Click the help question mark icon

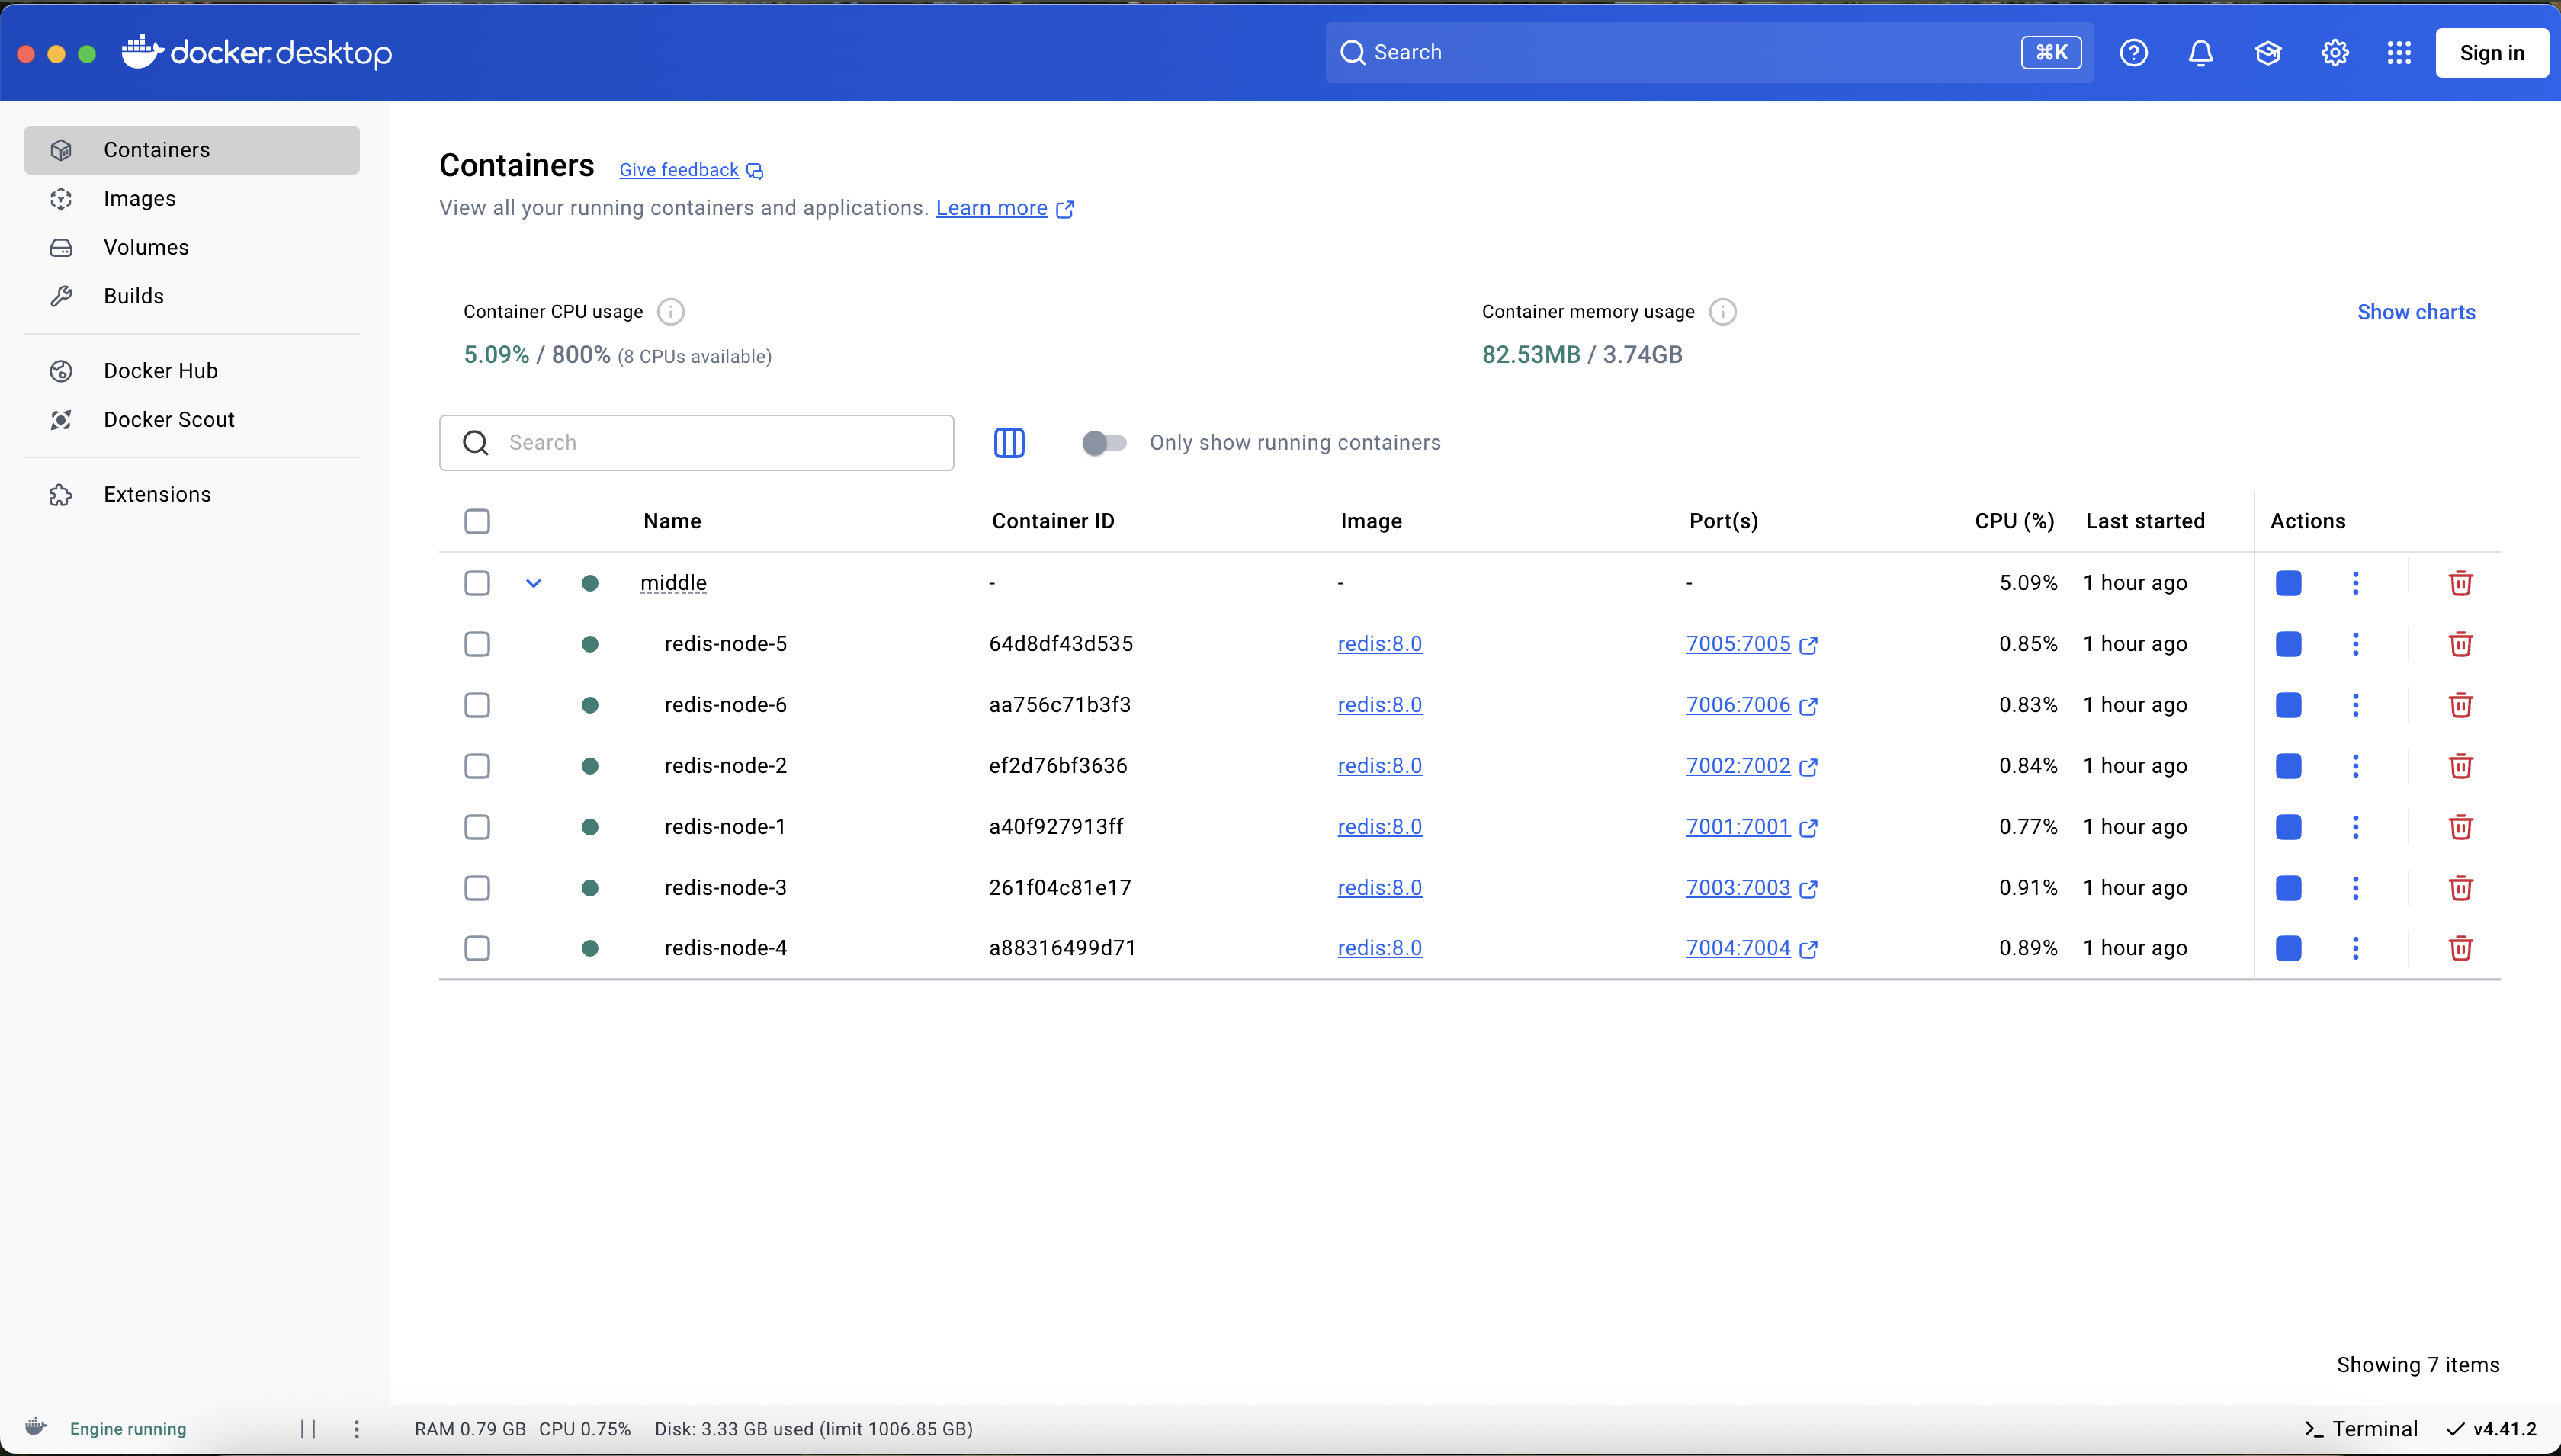(x=2133, y=53)
